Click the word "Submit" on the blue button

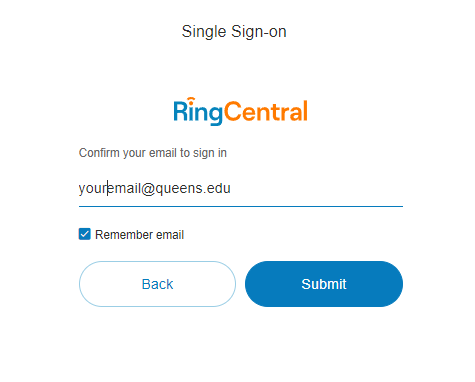coord(324,284)
